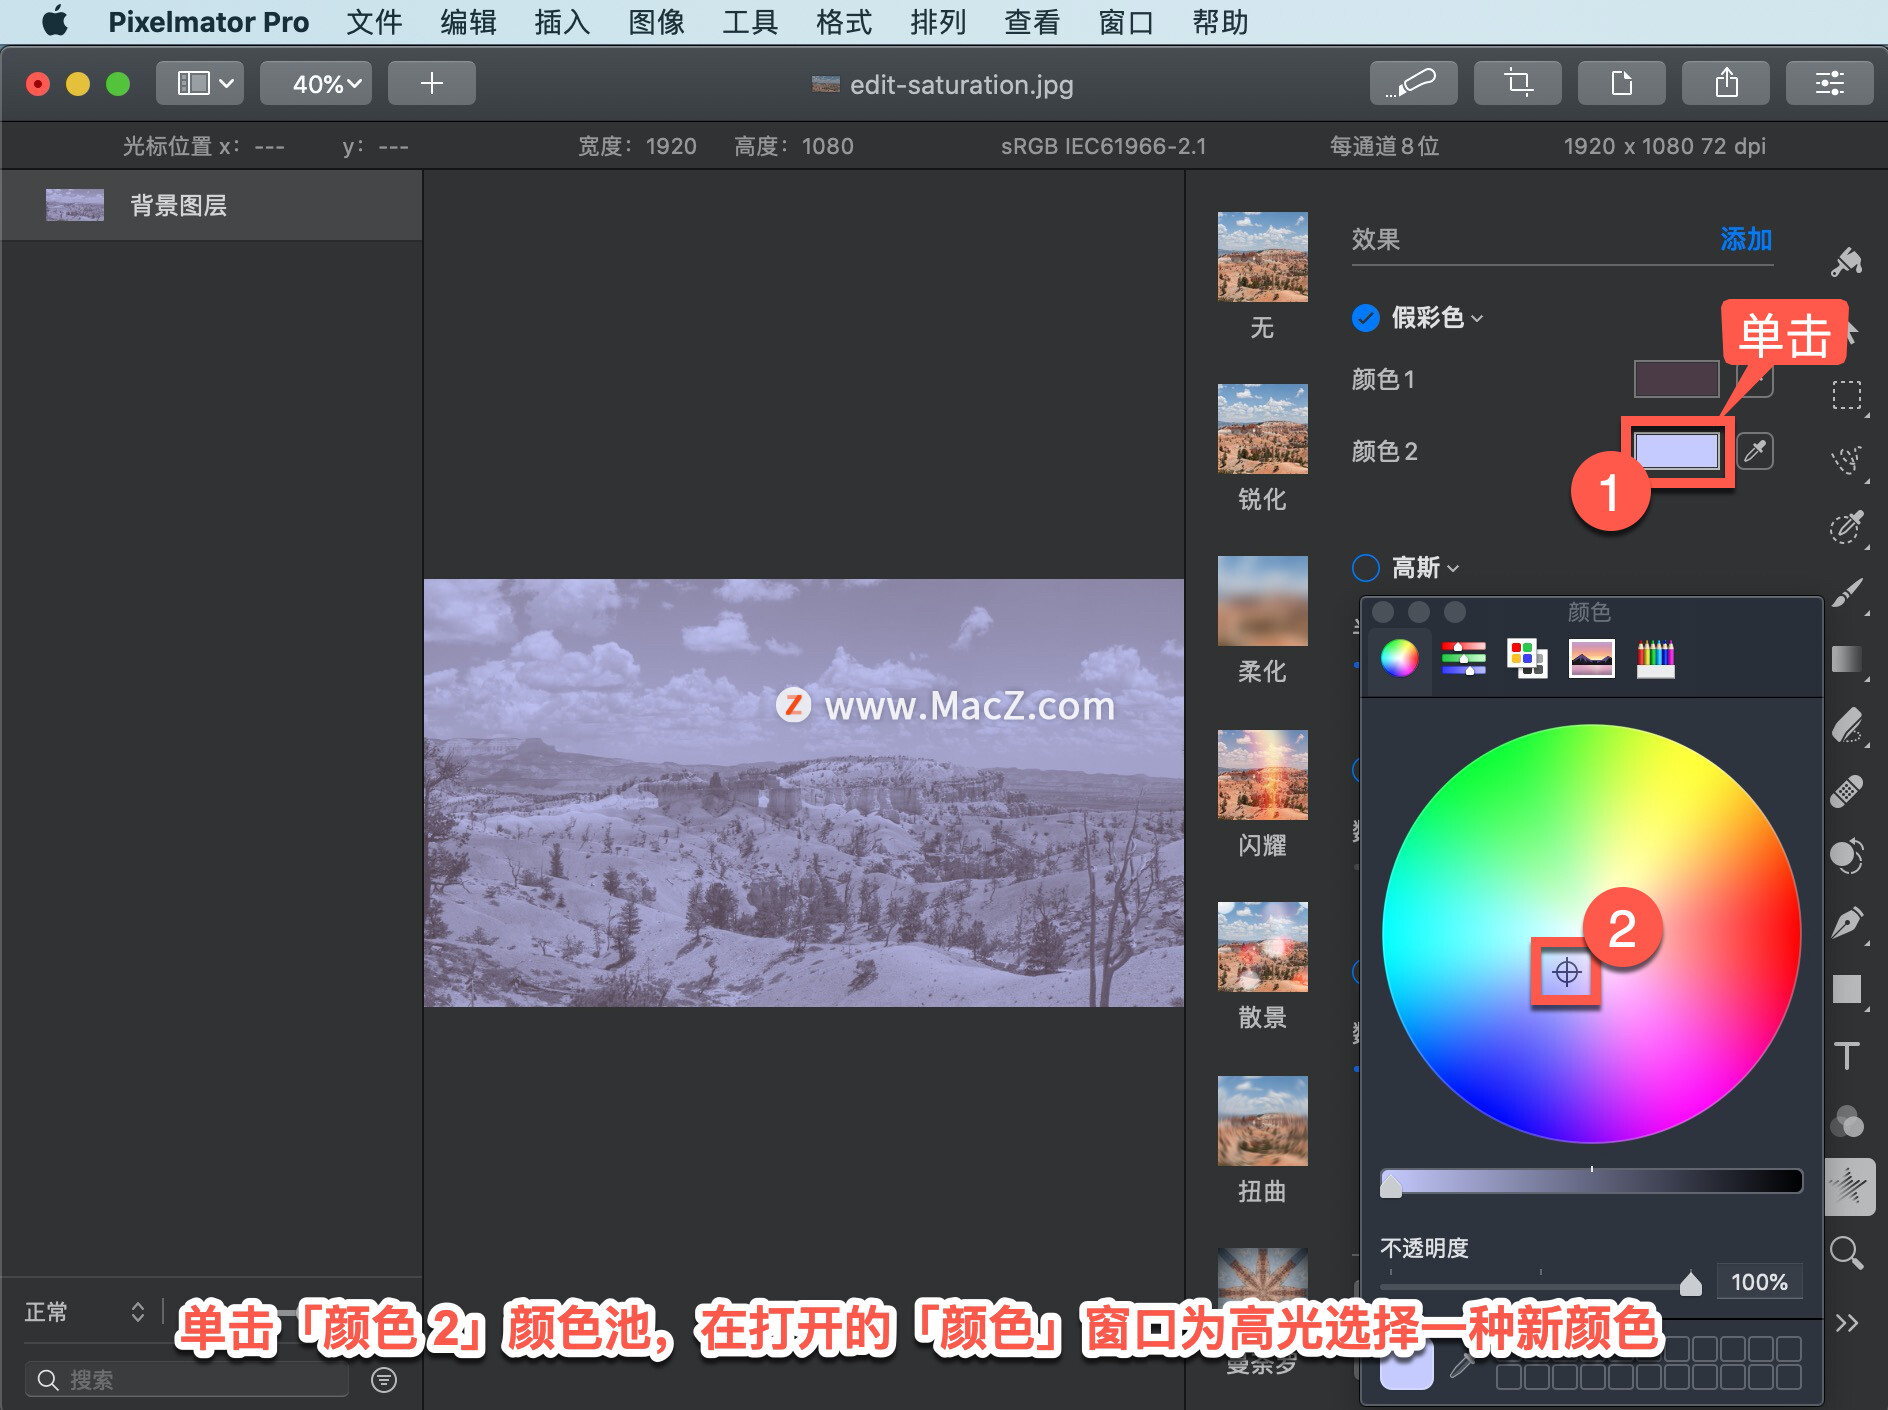Click the 添加 effect link
The height and width of the screenshot is (1410, 1888).
[1746, 239]
